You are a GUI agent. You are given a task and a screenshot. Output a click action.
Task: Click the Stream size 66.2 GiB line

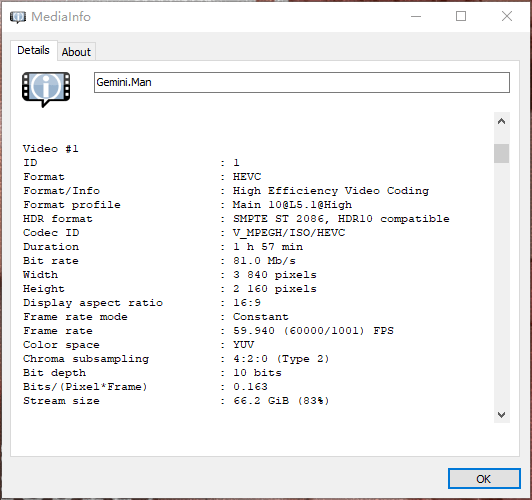pyautogui.click(x=176, y=401)
